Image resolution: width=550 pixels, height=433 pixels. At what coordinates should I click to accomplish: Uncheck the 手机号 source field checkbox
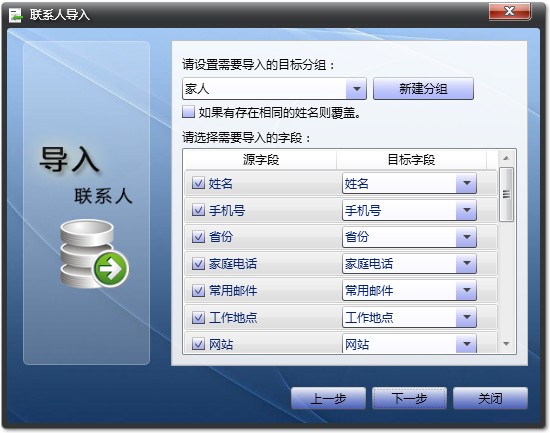point(198,210)
